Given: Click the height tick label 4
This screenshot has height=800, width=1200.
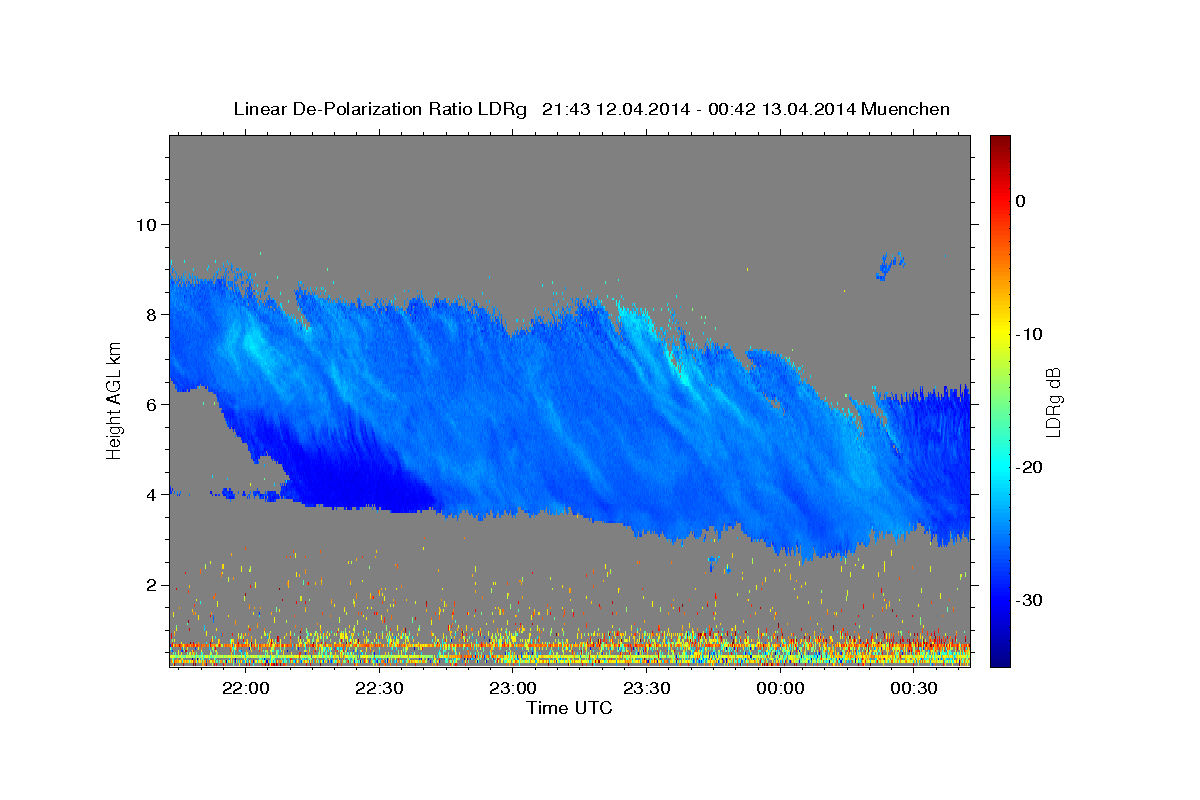Looking at the screenshot, I should click(x=149, y=494).
